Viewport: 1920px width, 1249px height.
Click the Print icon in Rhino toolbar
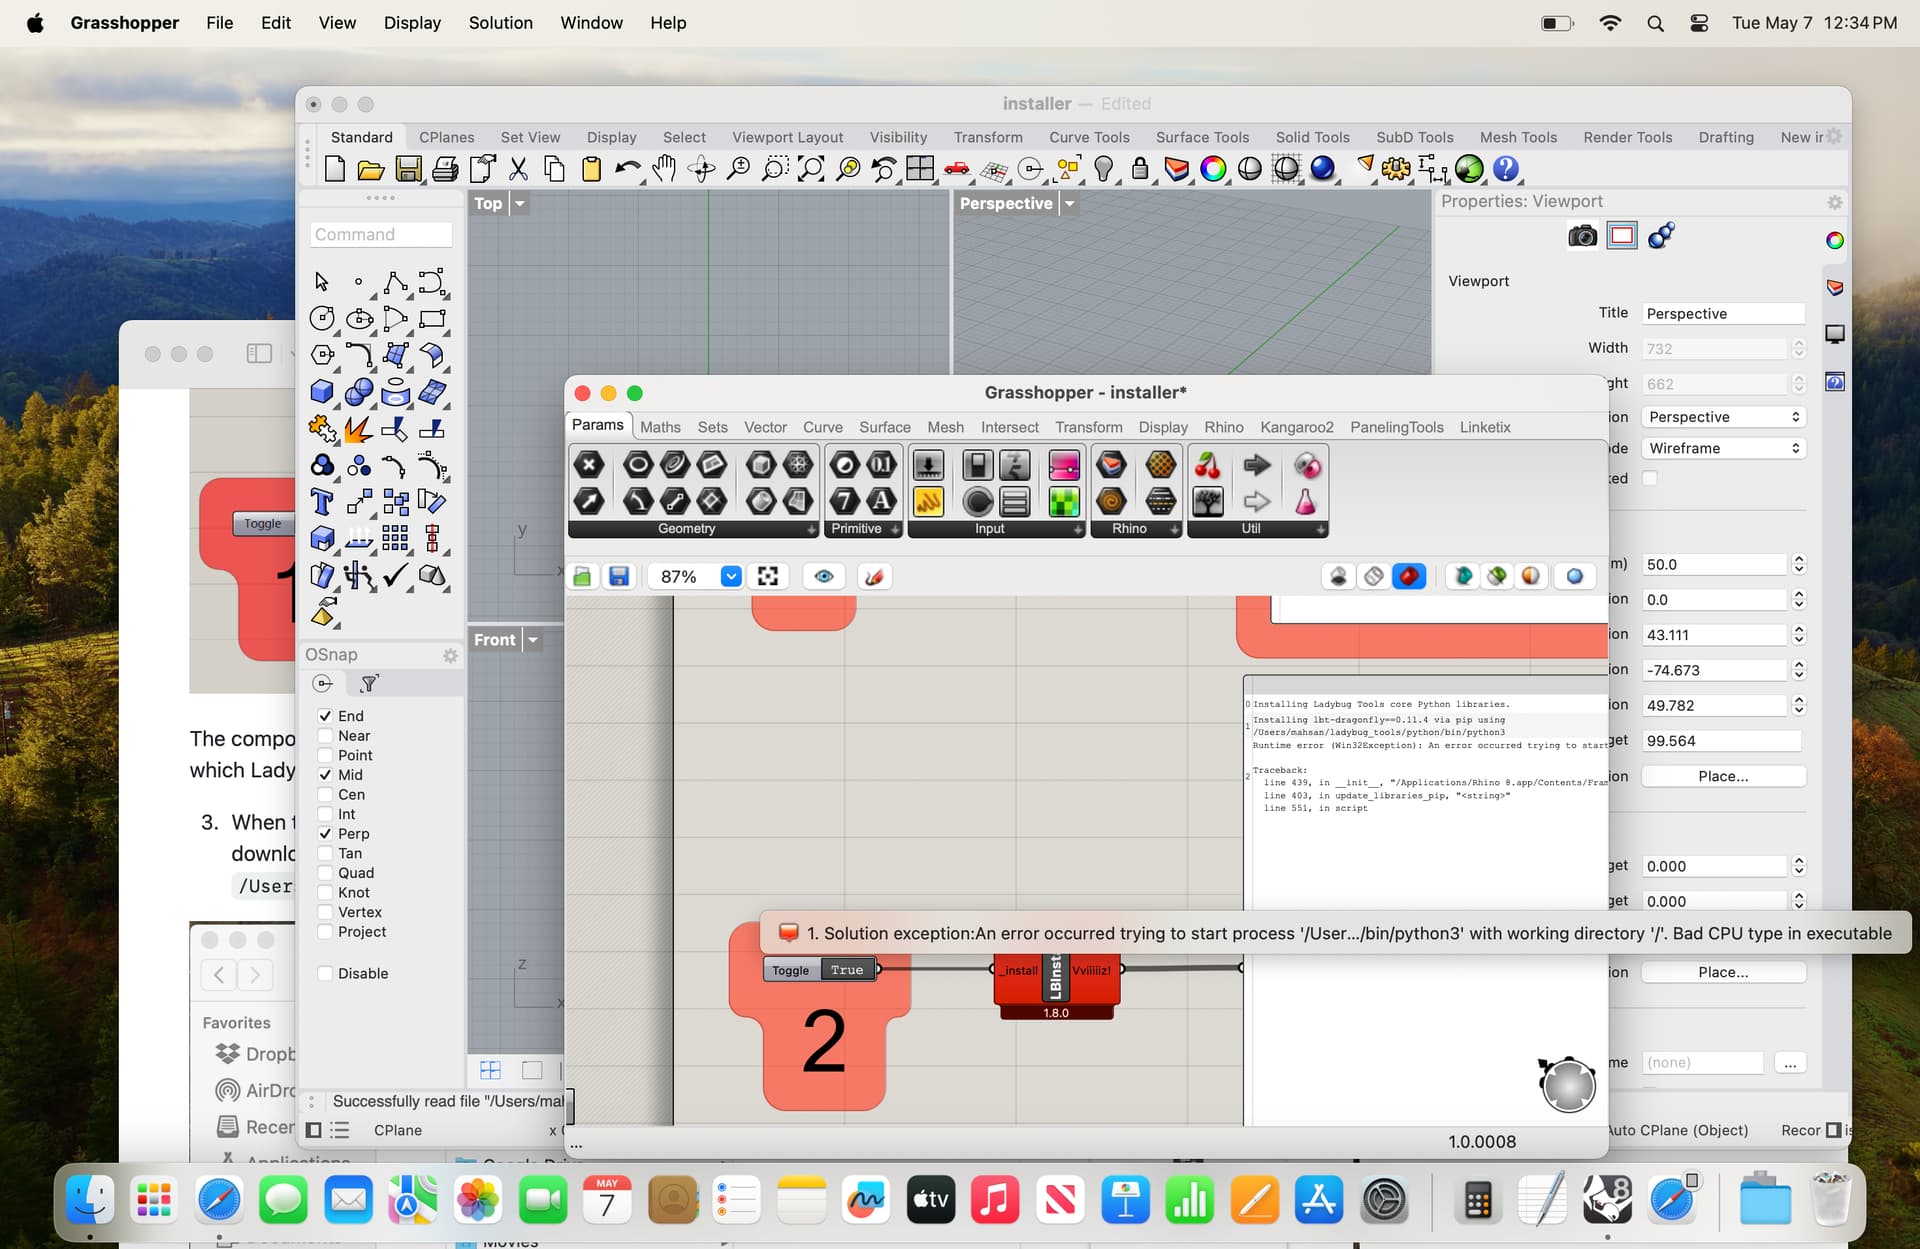445,169
